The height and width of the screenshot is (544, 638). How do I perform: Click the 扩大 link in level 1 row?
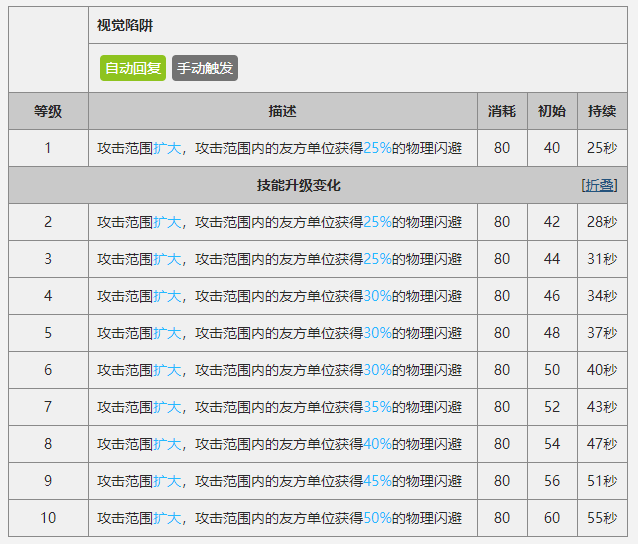167,148
